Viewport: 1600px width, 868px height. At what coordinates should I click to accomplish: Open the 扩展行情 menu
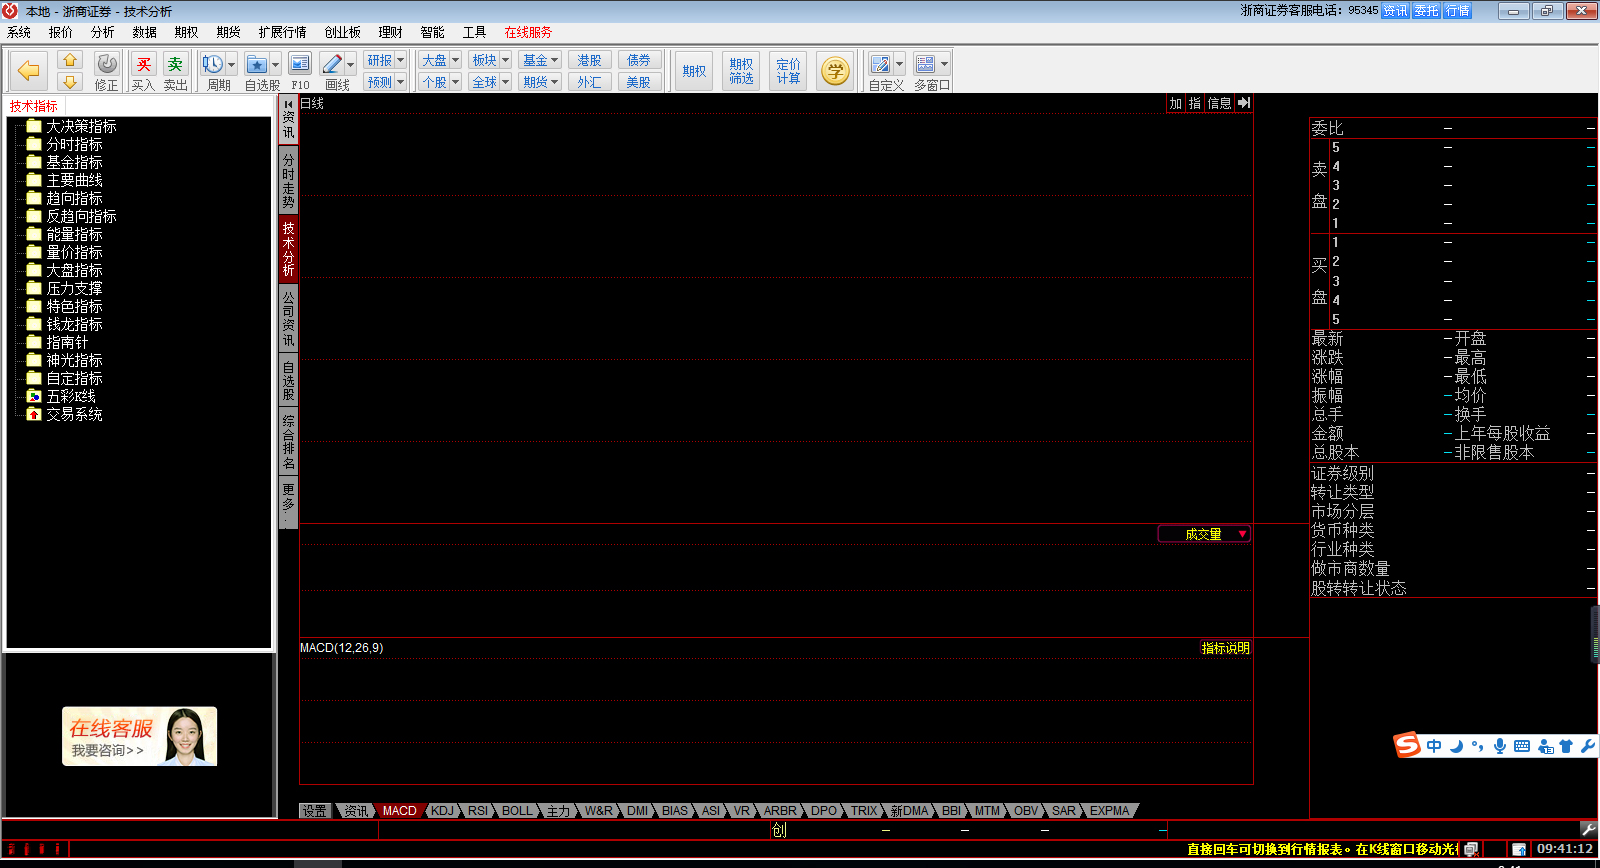pyautogui.click(x=282, y=32)
